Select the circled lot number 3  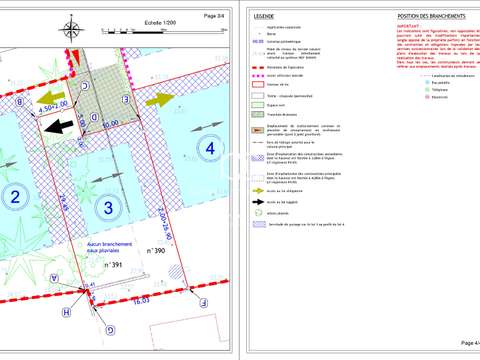(108, 208)
